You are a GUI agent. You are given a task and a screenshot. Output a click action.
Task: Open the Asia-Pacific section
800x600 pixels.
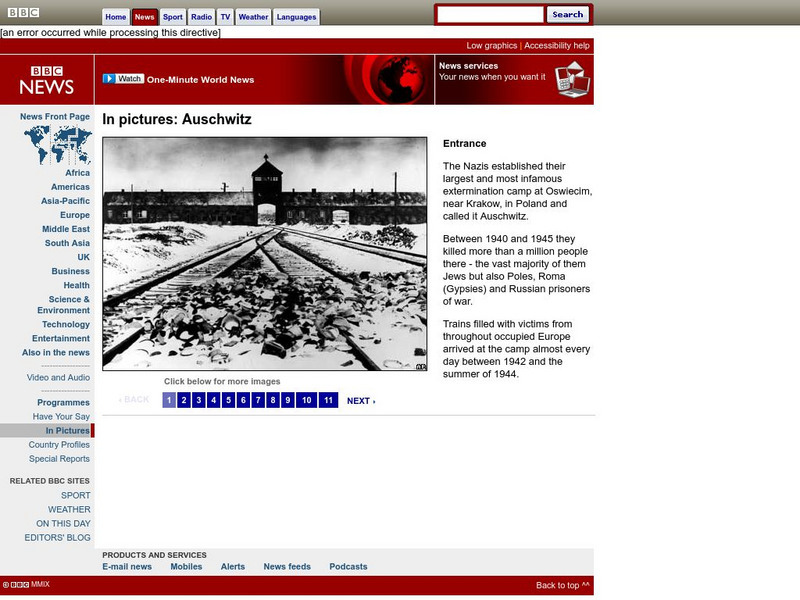point(65,201)
